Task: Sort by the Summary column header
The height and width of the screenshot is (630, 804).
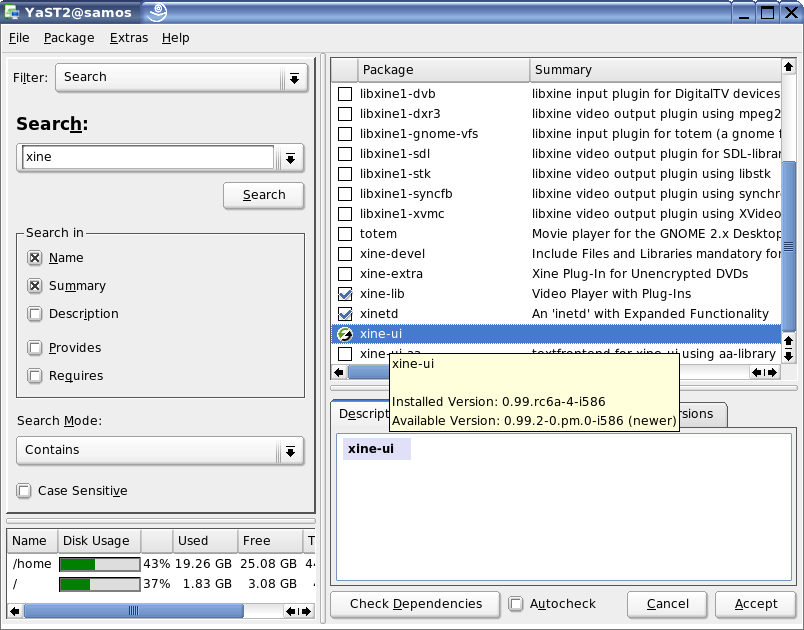Action: point(655,70)
